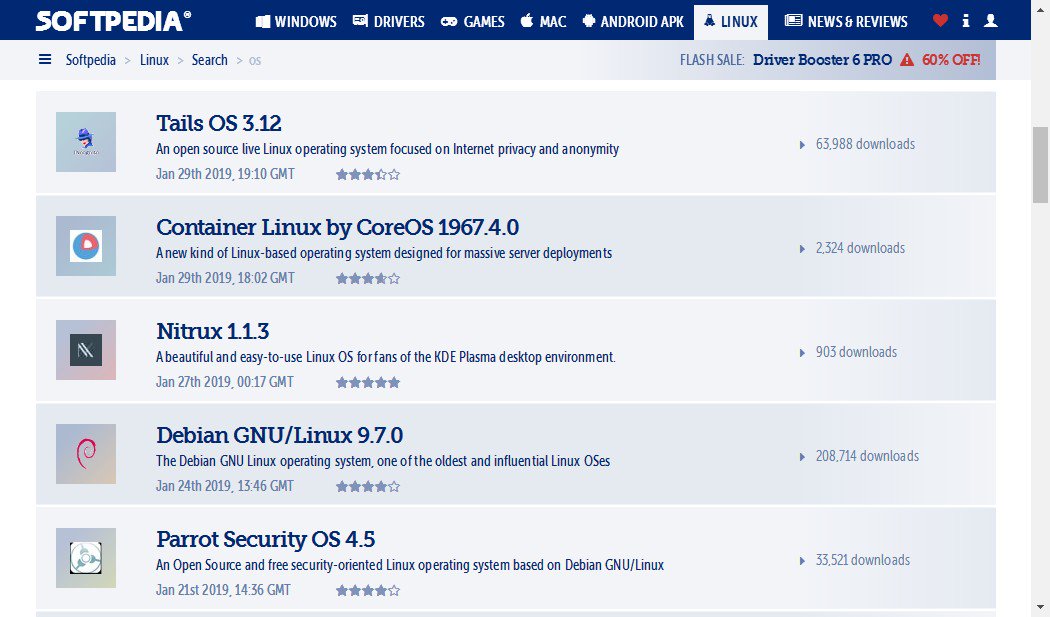Click the 'os' breadcrumb search term

click(254, 60)
